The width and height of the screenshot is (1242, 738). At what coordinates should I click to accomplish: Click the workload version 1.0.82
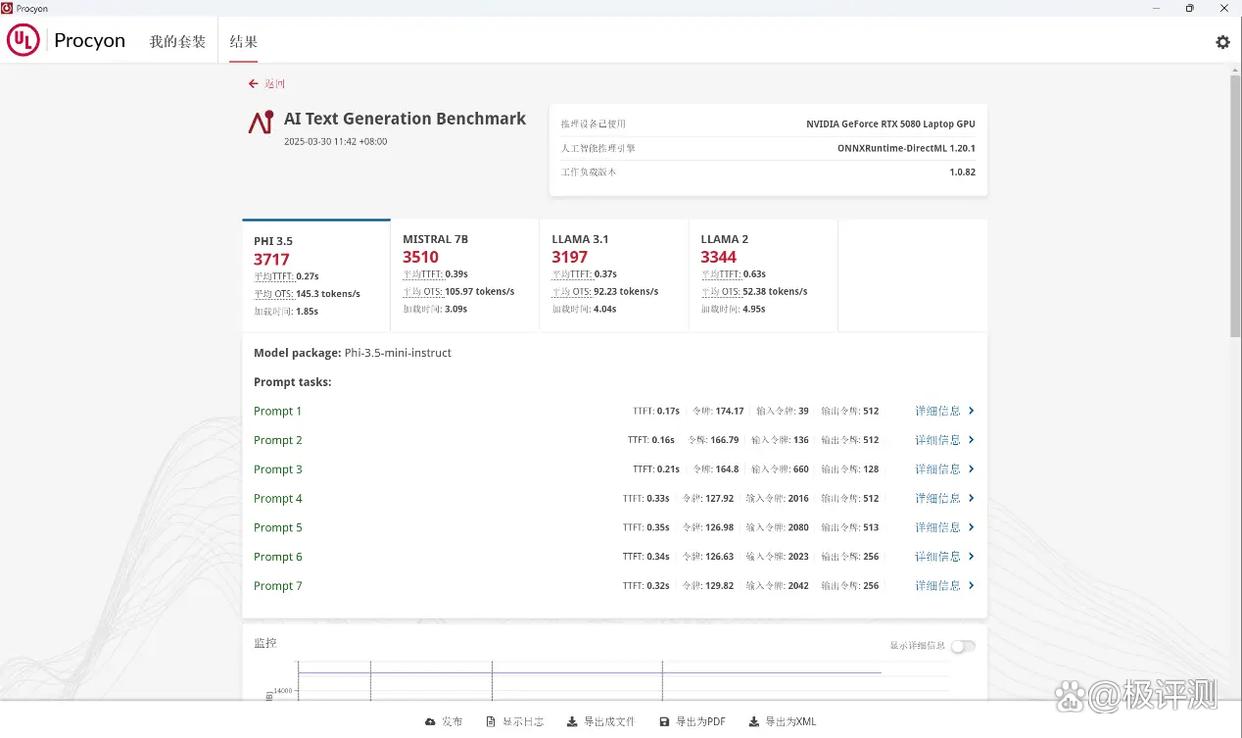(x=963, y=172)
